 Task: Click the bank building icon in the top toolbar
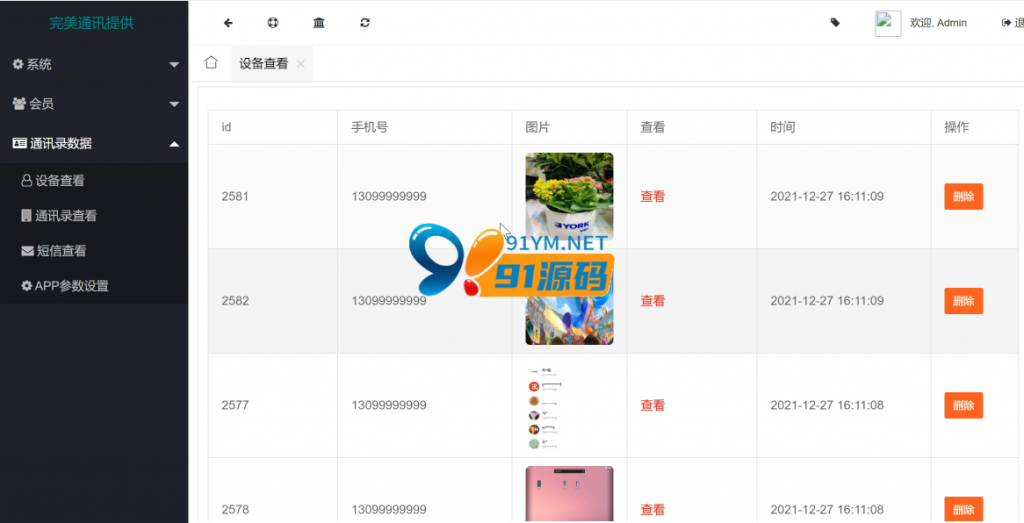click(319, 23)
